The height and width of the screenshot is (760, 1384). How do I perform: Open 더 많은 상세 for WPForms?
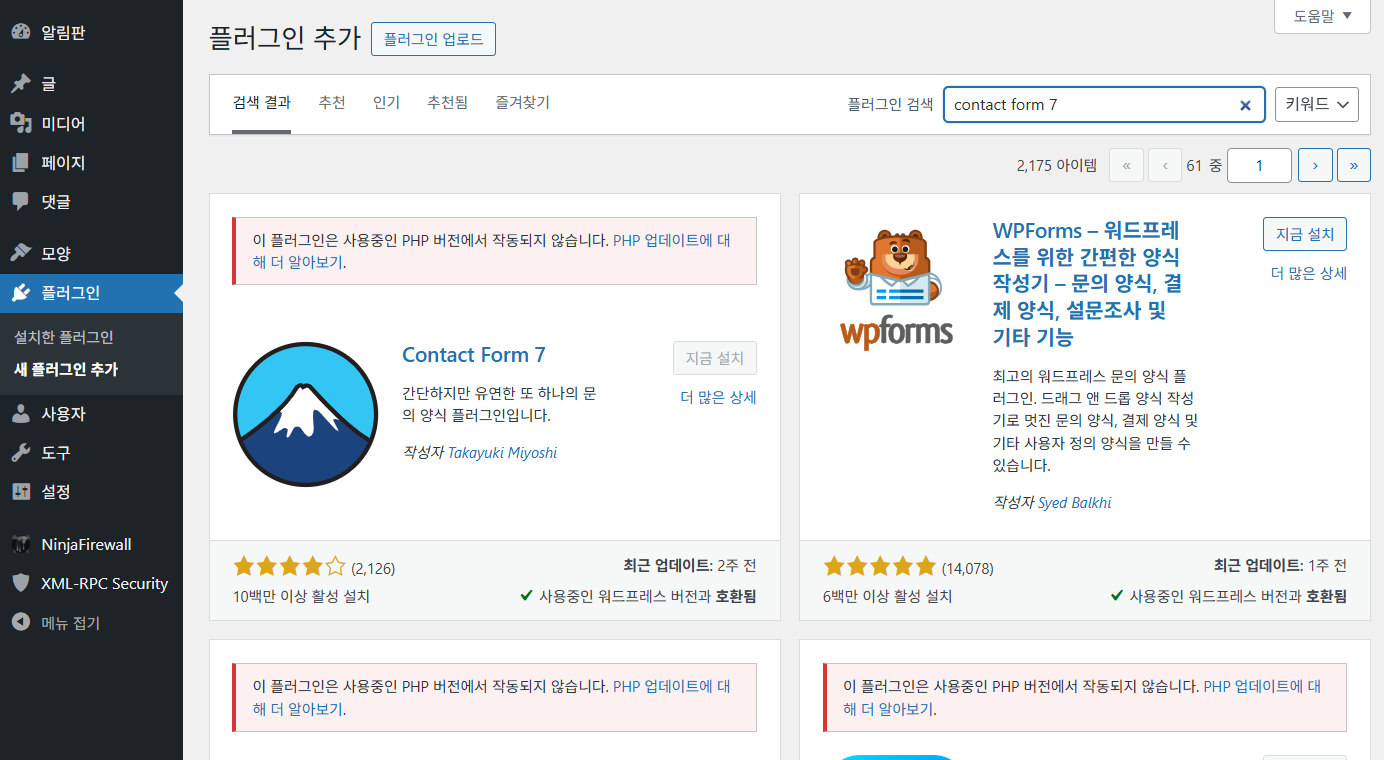(x=1309, y=273)
